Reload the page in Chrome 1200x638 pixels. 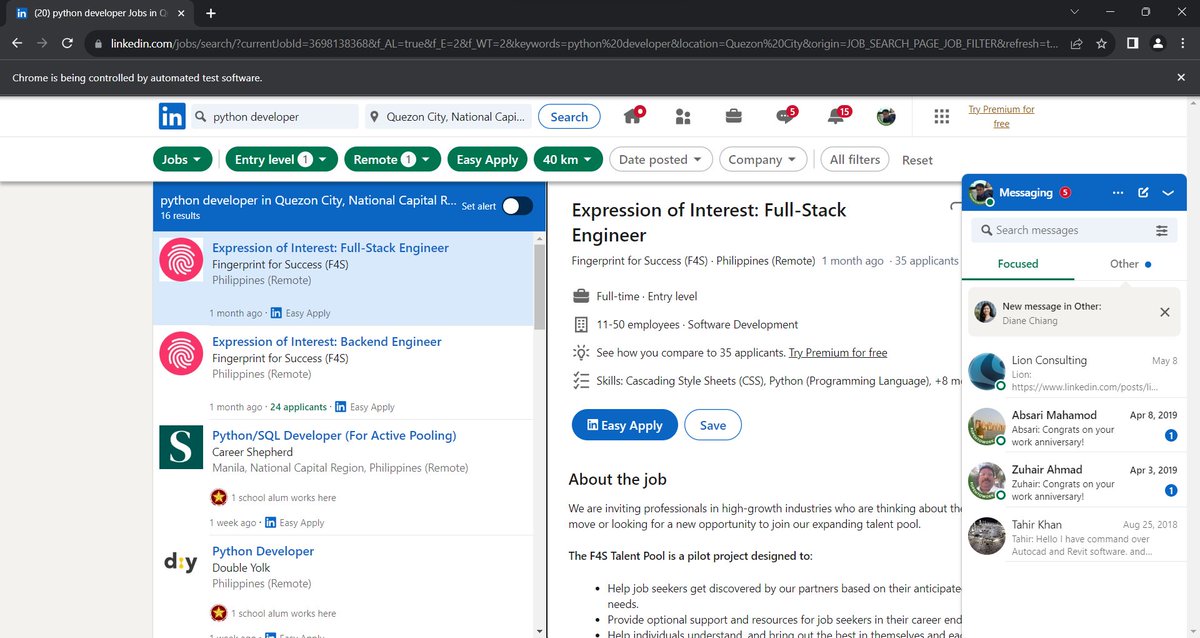click(68, 44)
